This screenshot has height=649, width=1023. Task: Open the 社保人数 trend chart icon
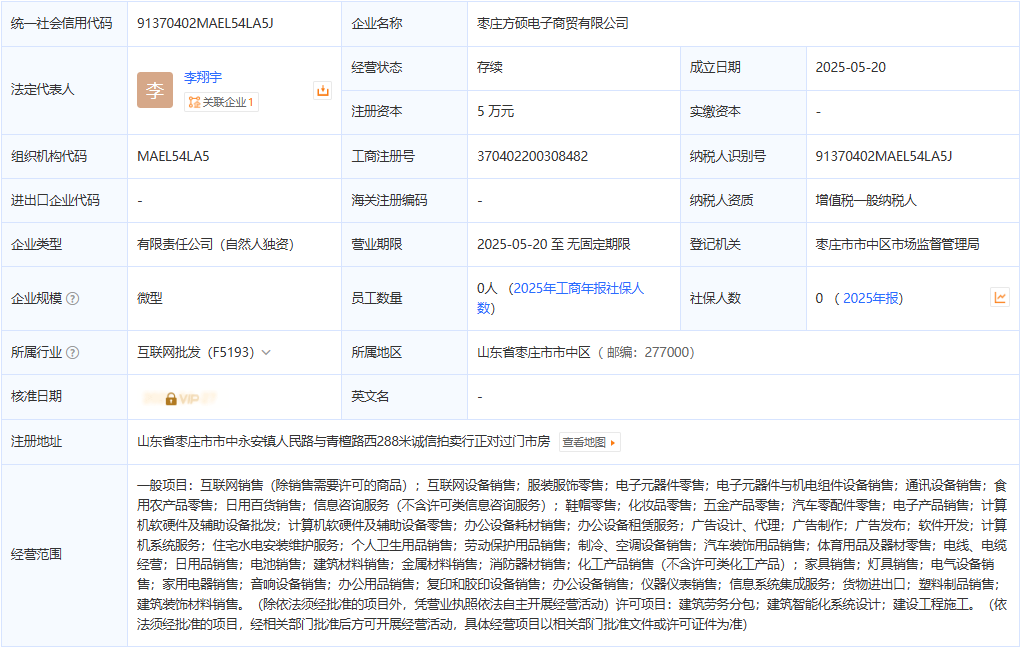(x=1000, y=298)
